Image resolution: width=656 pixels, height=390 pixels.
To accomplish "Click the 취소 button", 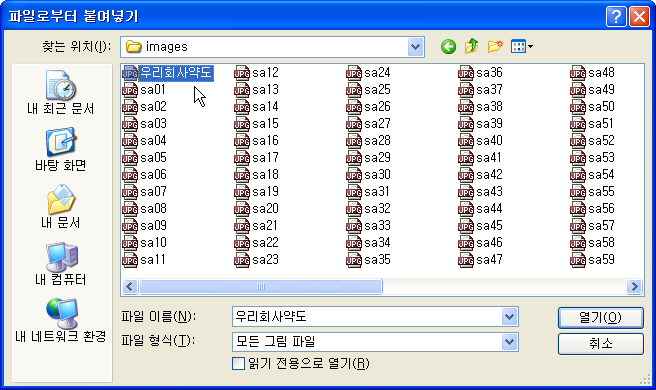I will pyautogui.click(x=600, y=344).
